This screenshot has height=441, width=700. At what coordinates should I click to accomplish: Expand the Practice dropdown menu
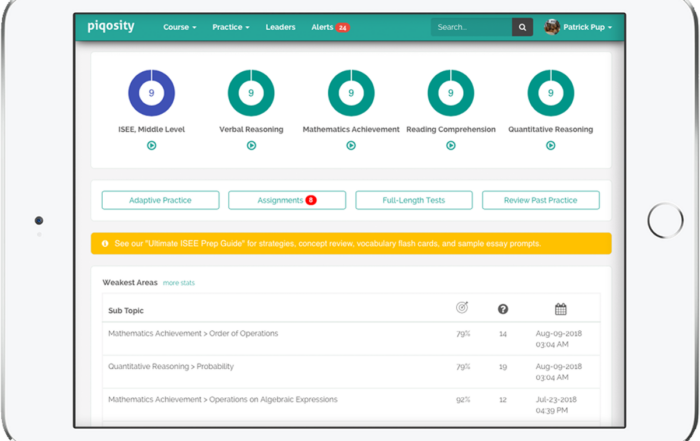click(x=230, y=27)
